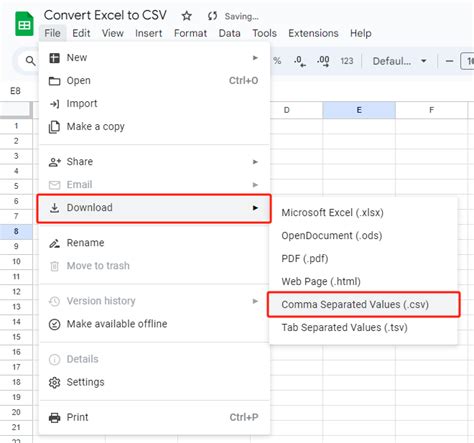This screenshot has width=474, height=443.
Task: Expand the Version history submenu arrow
Action: [255, 301]
